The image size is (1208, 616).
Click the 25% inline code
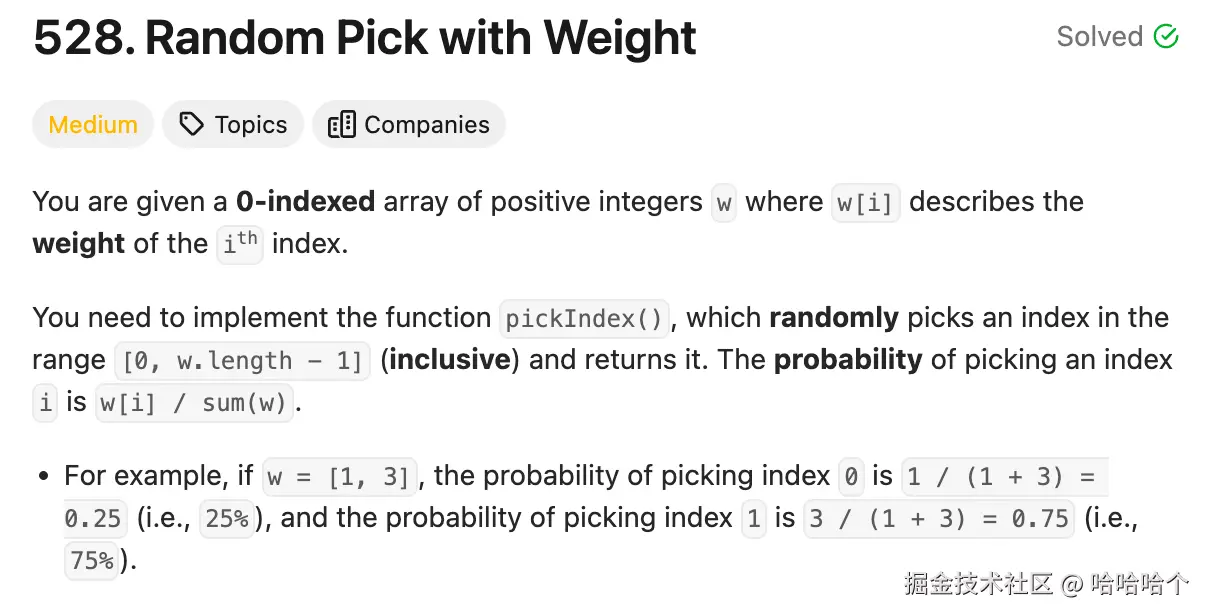click(x=227, y=519)
